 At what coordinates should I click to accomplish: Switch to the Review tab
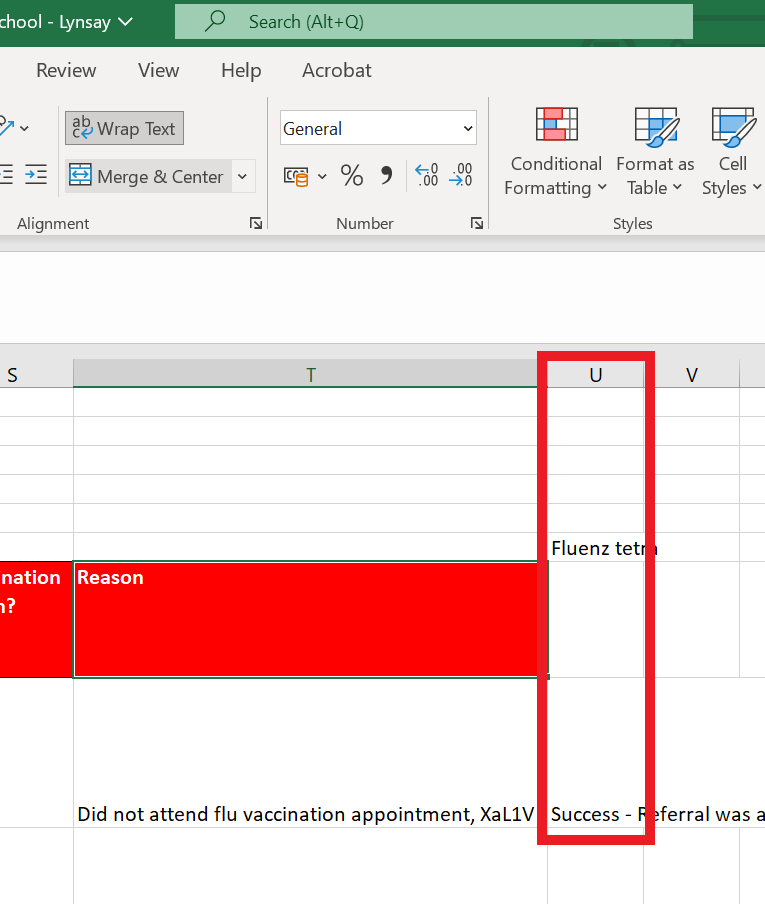pyautogui.click(x=66, y=70)
